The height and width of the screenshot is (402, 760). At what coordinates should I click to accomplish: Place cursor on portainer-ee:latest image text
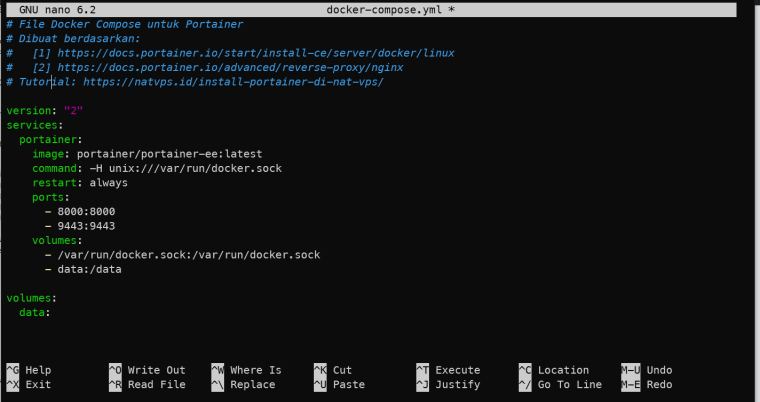tap(169, 154)
